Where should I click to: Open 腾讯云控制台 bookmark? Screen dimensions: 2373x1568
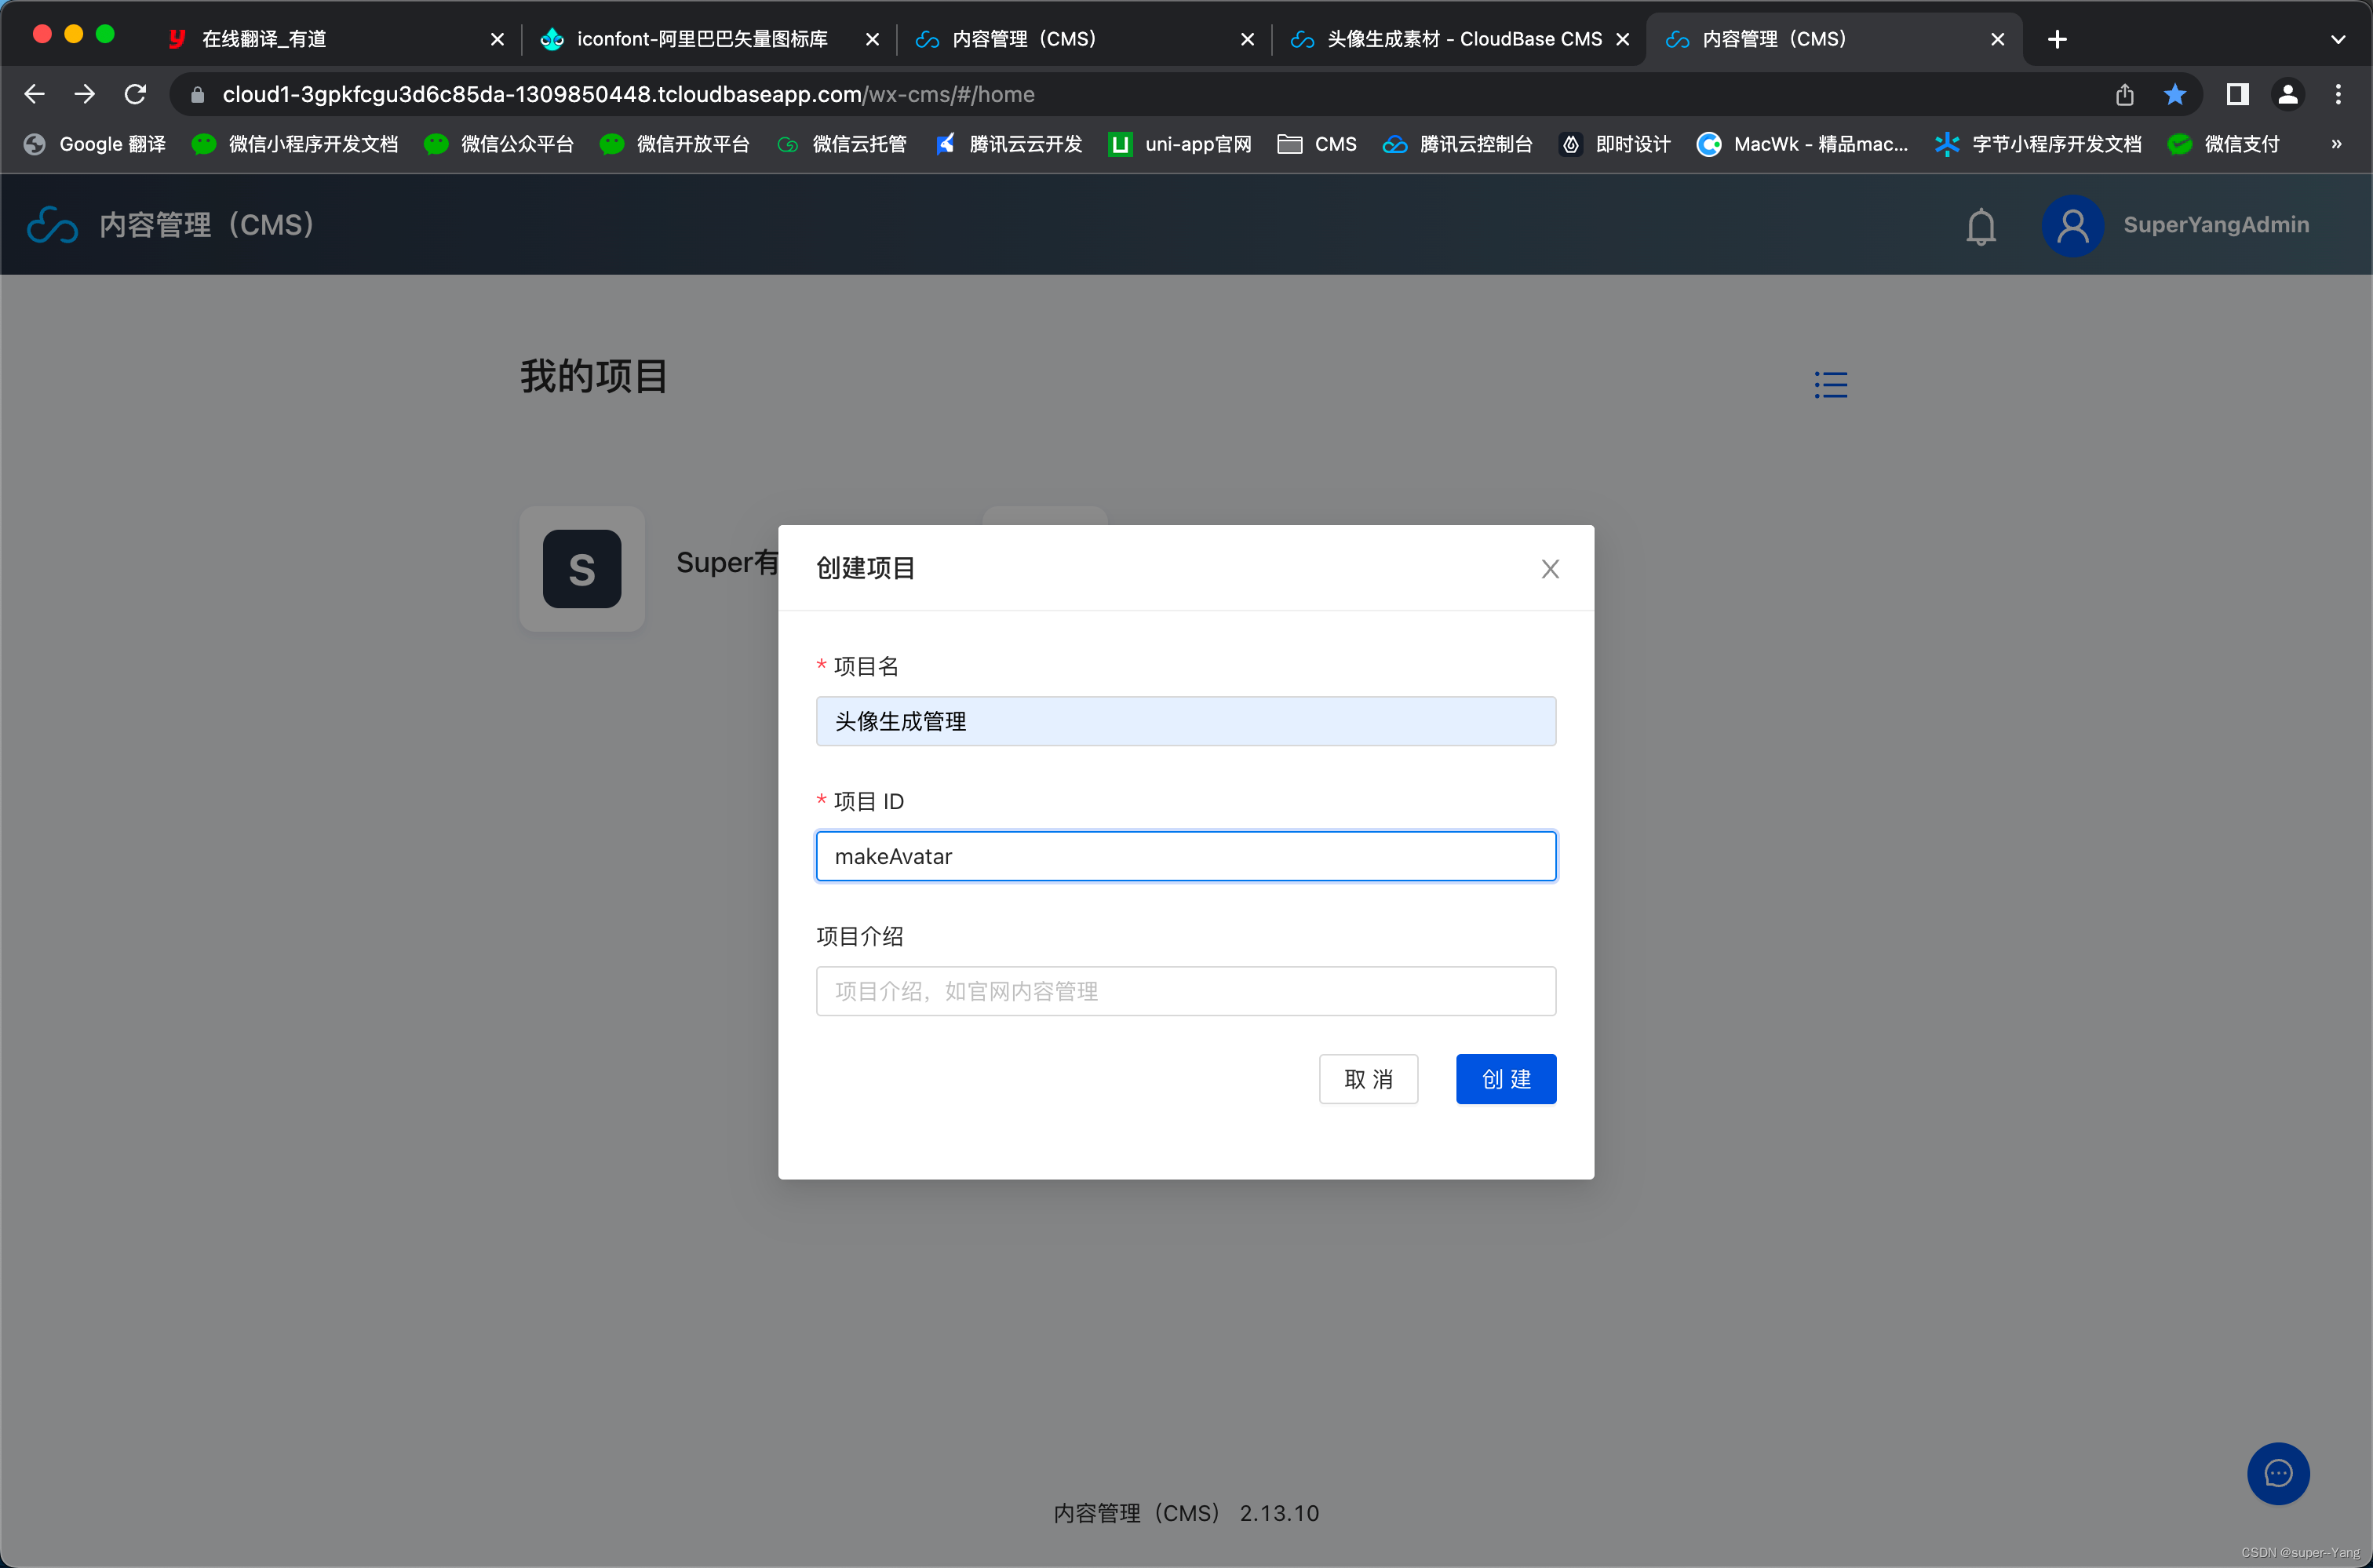click(x=1457, y=144)
